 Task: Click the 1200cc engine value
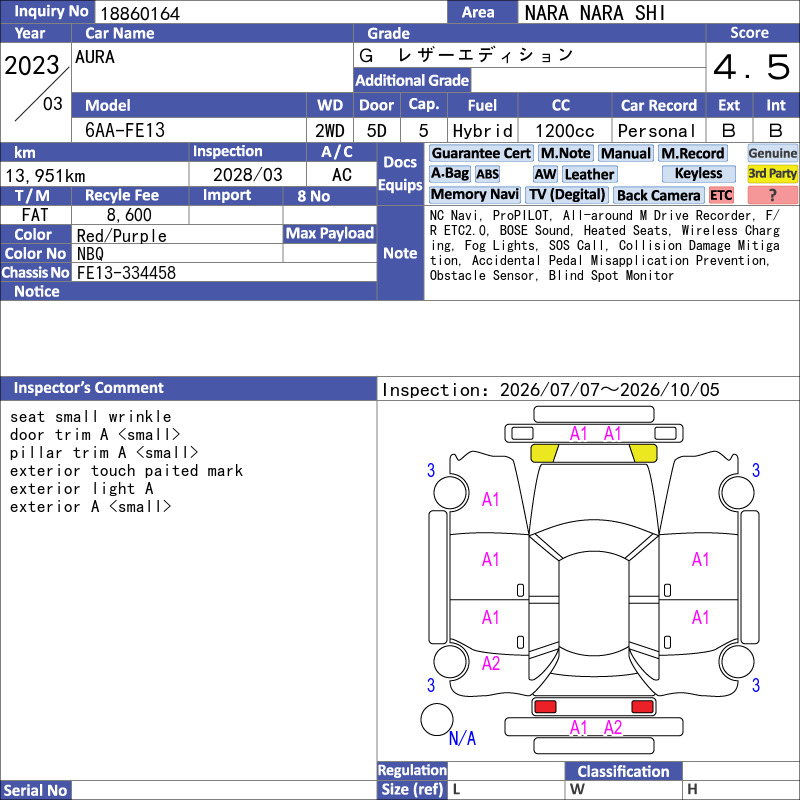click(x=564, y=131)
